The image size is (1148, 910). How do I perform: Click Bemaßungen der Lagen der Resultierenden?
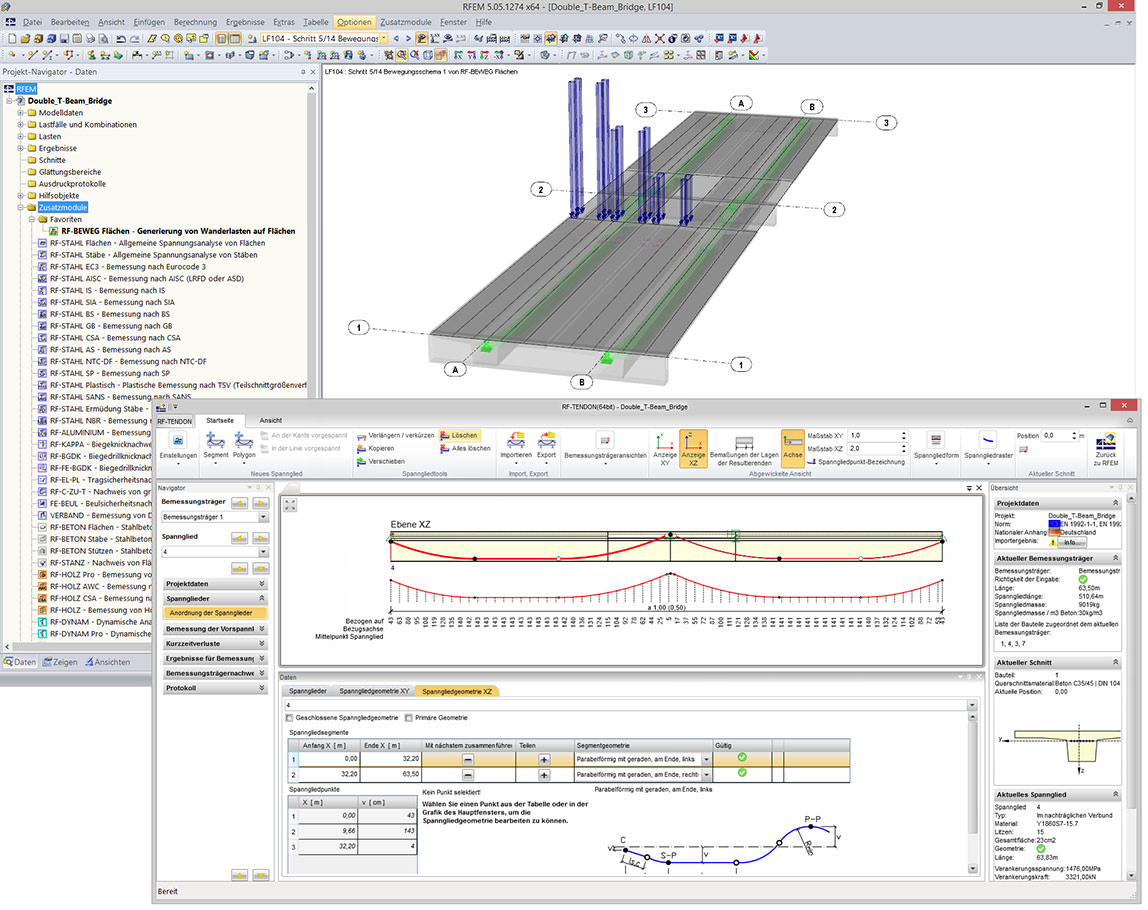(x=744, y=450)
